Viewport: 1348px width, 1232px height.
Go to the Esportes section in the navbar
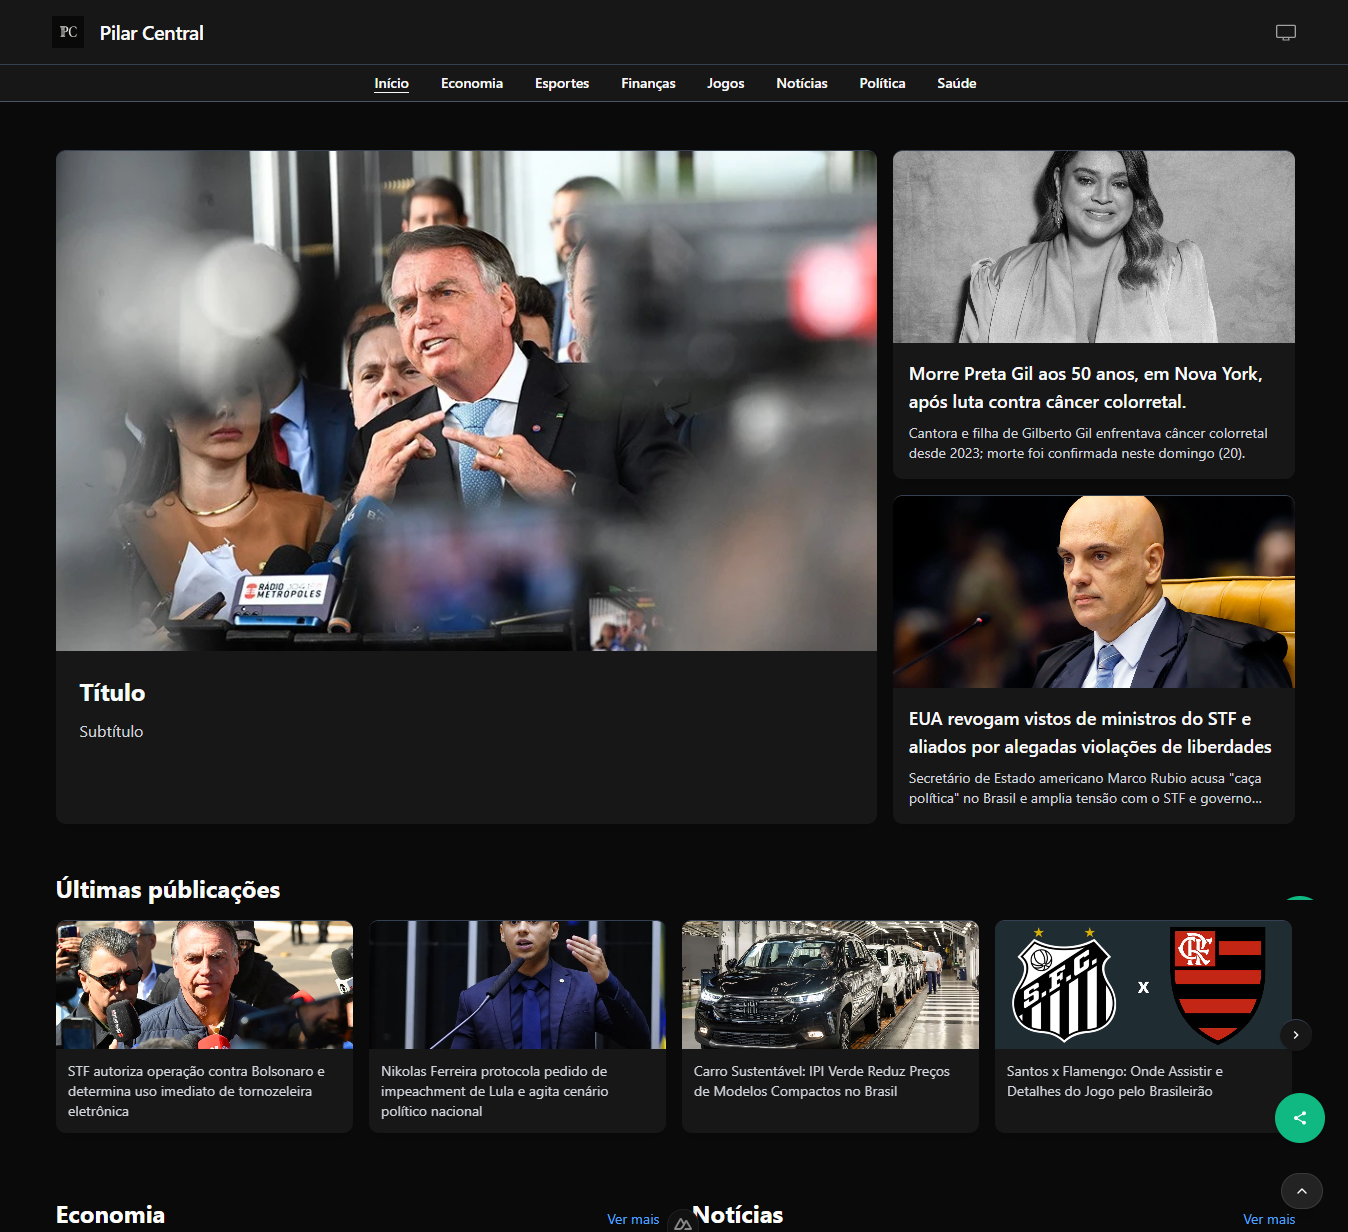click(x=561, y=83)
